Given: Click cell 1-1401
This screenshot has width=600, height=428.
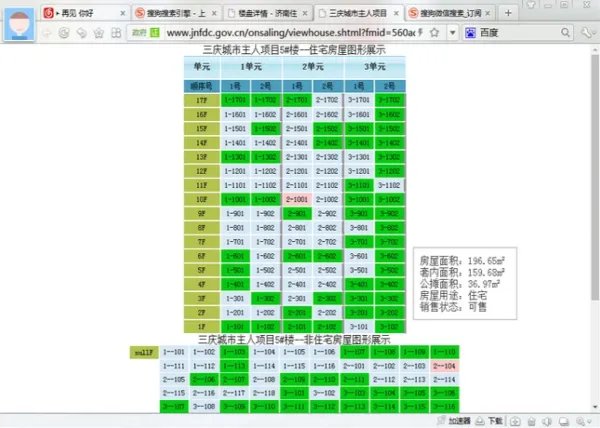Looking at the screenshot, I should [x=235, y=143].
